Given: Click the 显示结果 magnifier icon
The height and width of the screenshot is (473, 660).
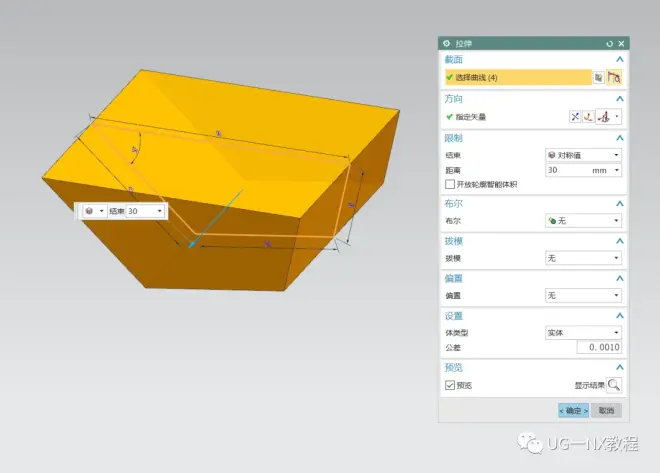Looking at the screenshot, I should (614, 385).
